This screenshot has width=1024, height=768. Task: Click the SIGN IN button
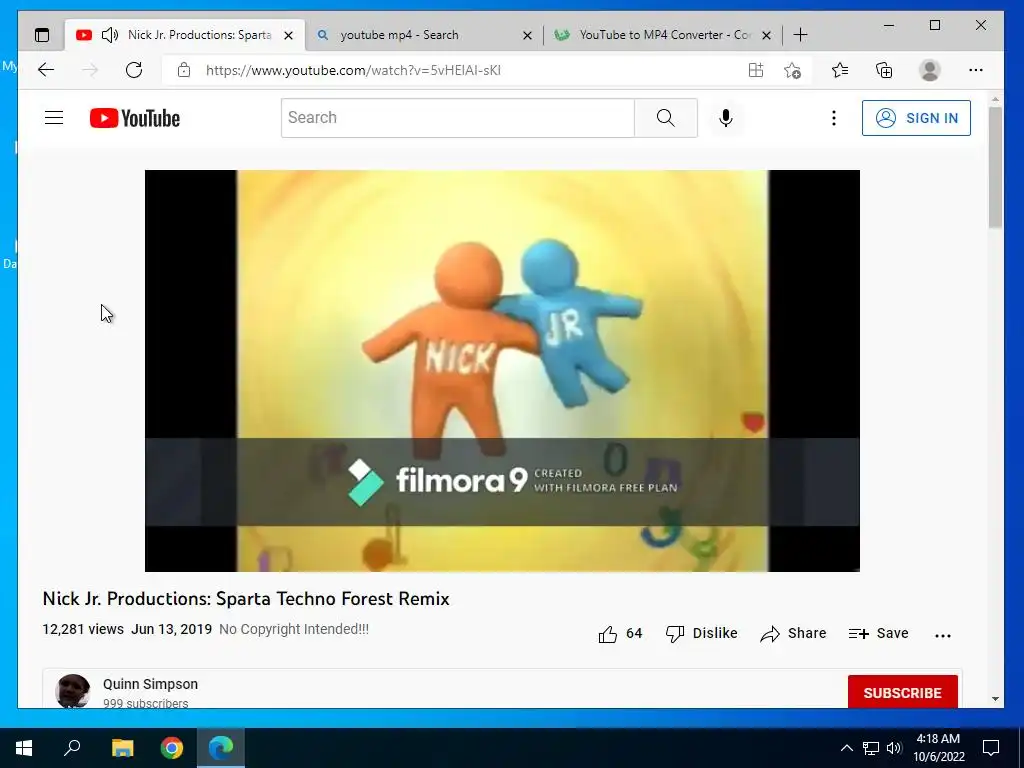tap(916, 118)
